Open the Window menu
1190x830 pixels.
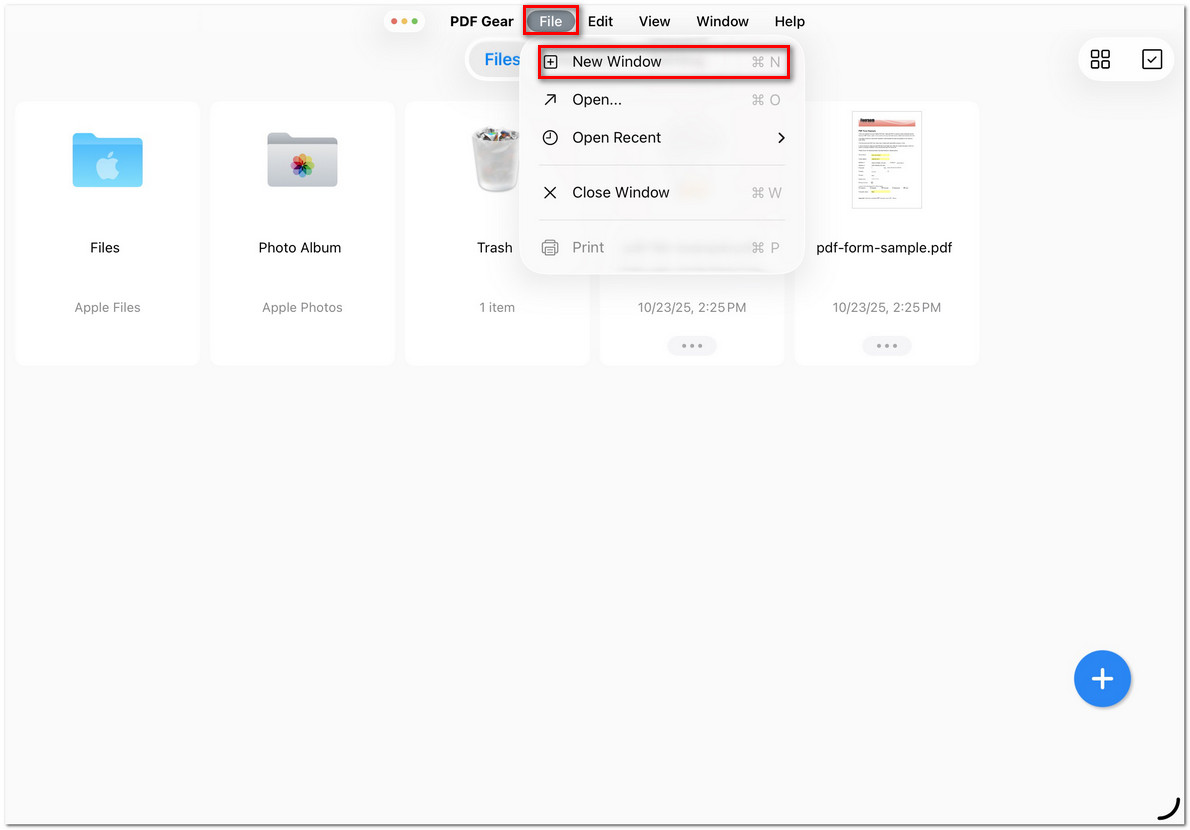(722, 21)
